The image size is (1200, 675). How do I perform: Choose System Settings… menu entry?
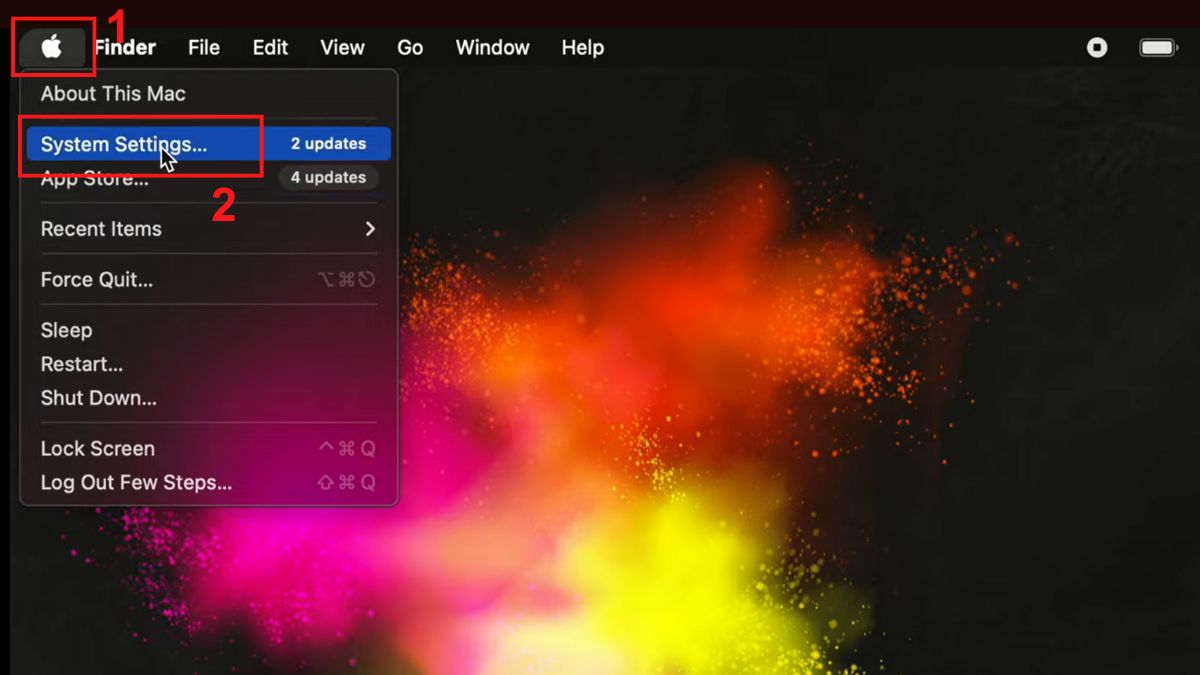(209, 144)
